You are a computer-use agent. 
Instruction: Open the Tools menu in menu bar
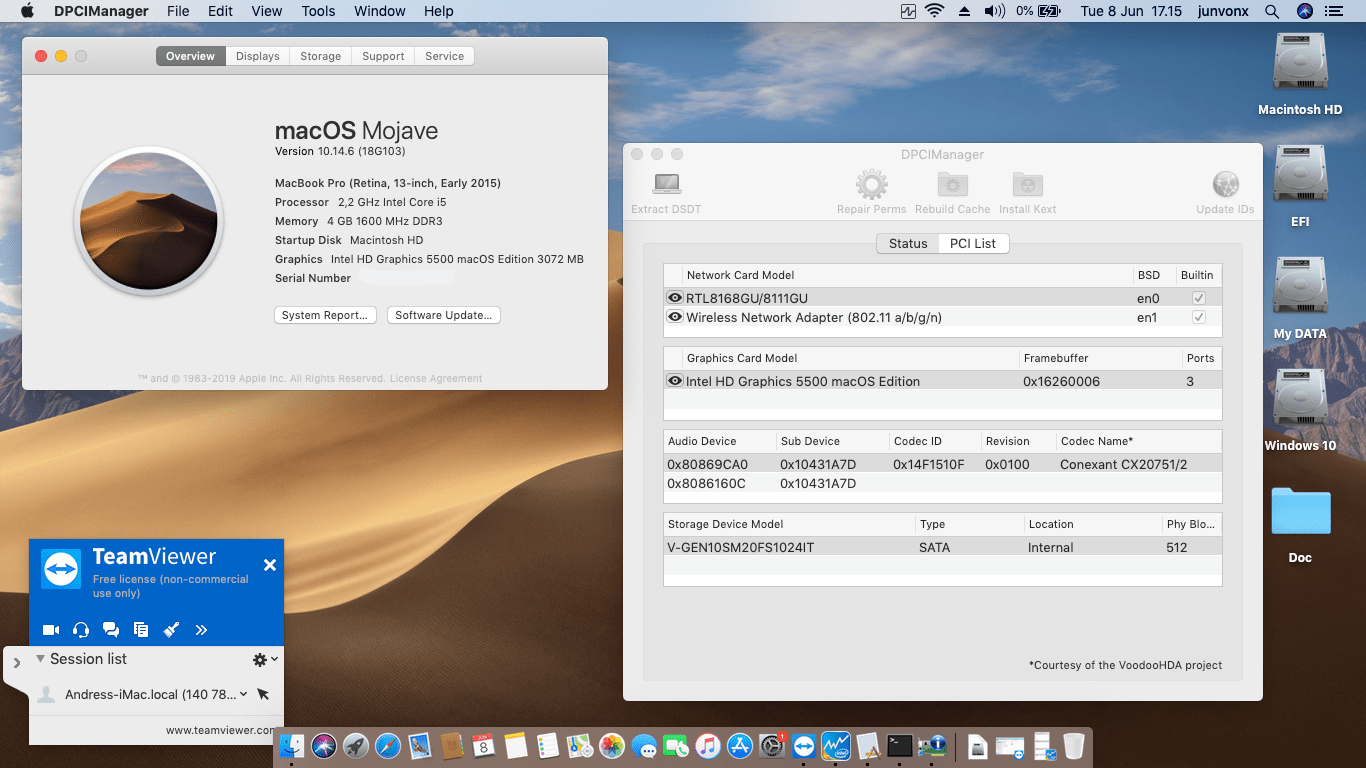pyautogui.click(x=318, y=11)
